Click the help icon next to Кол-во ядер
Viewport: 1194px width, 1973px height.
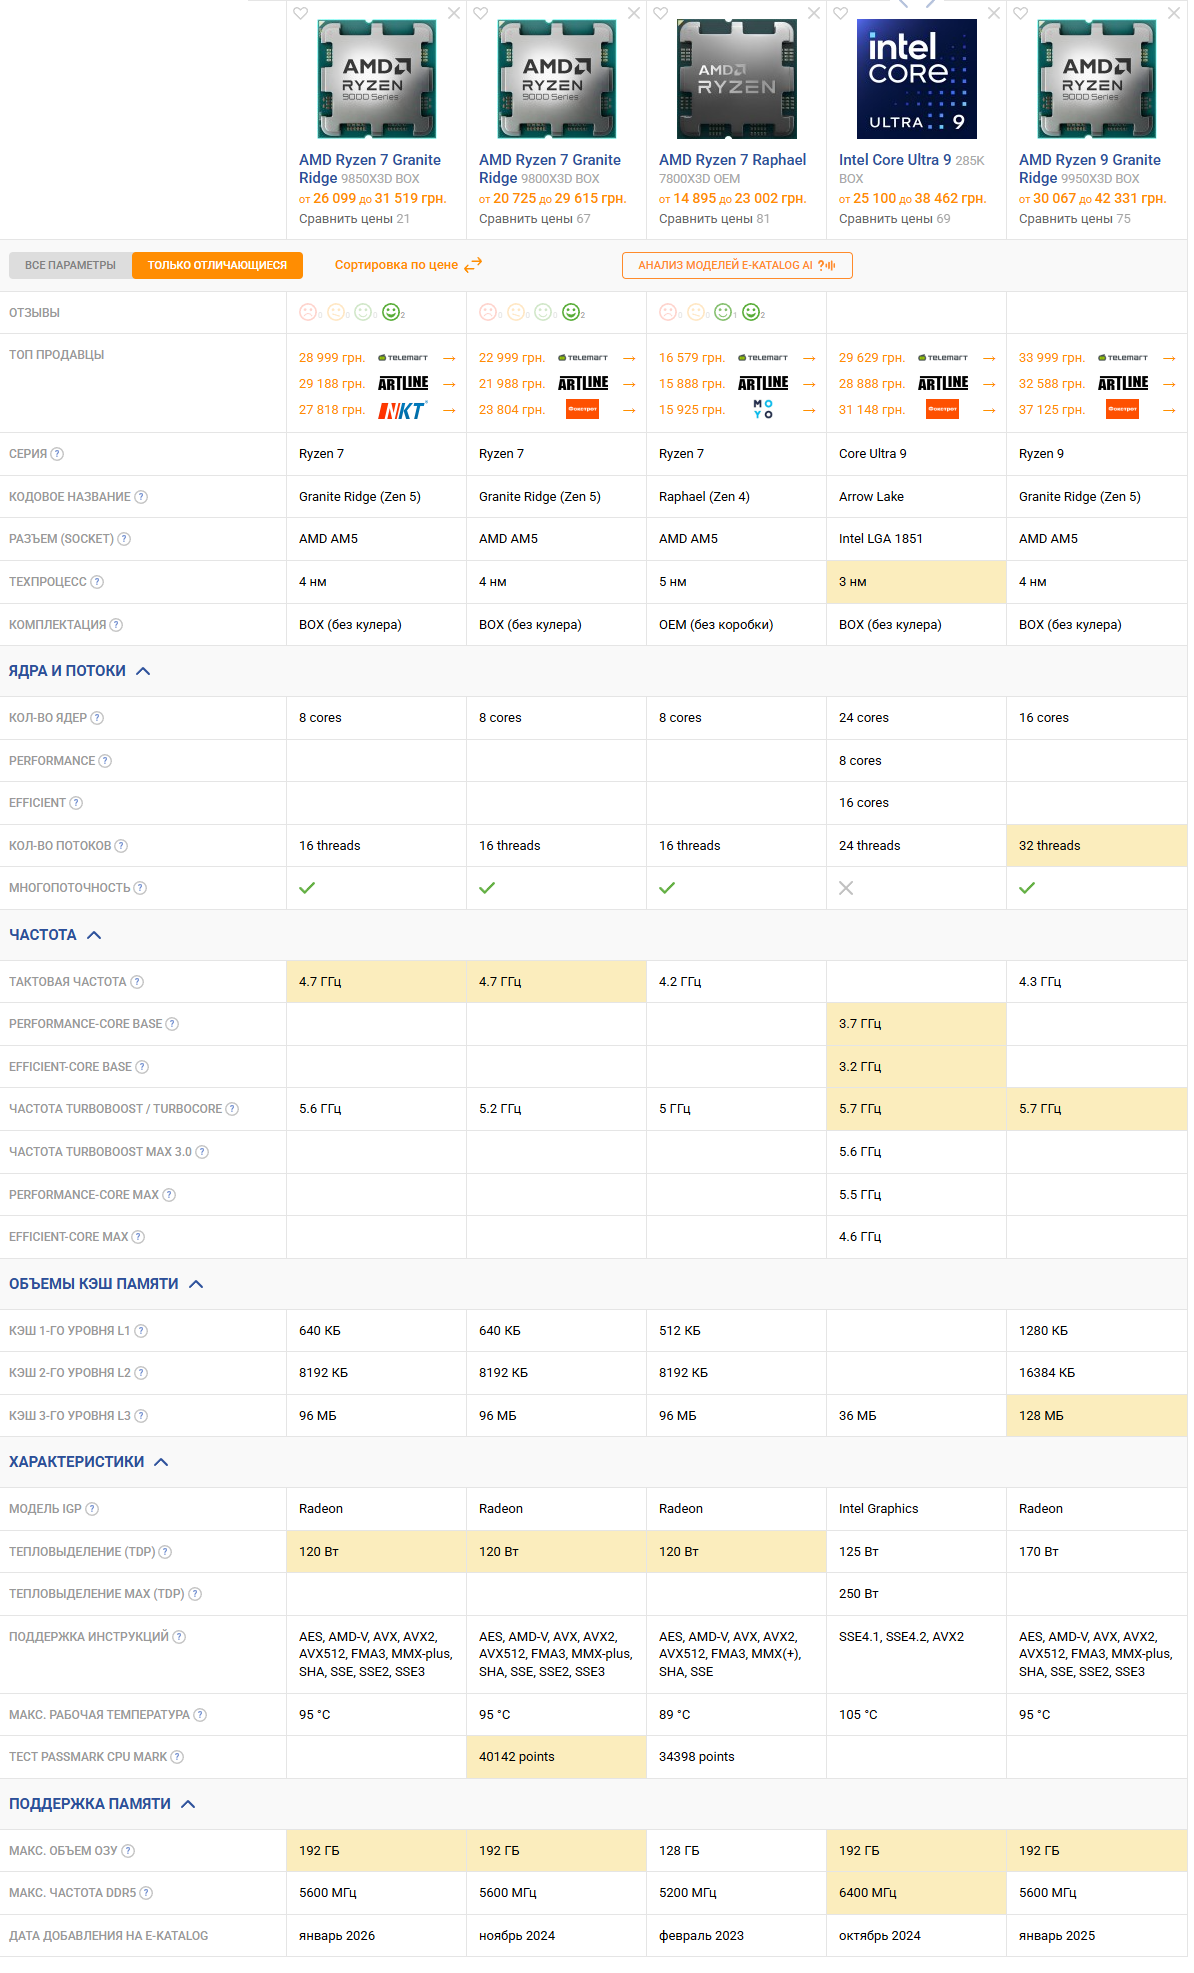coord(97,718)
